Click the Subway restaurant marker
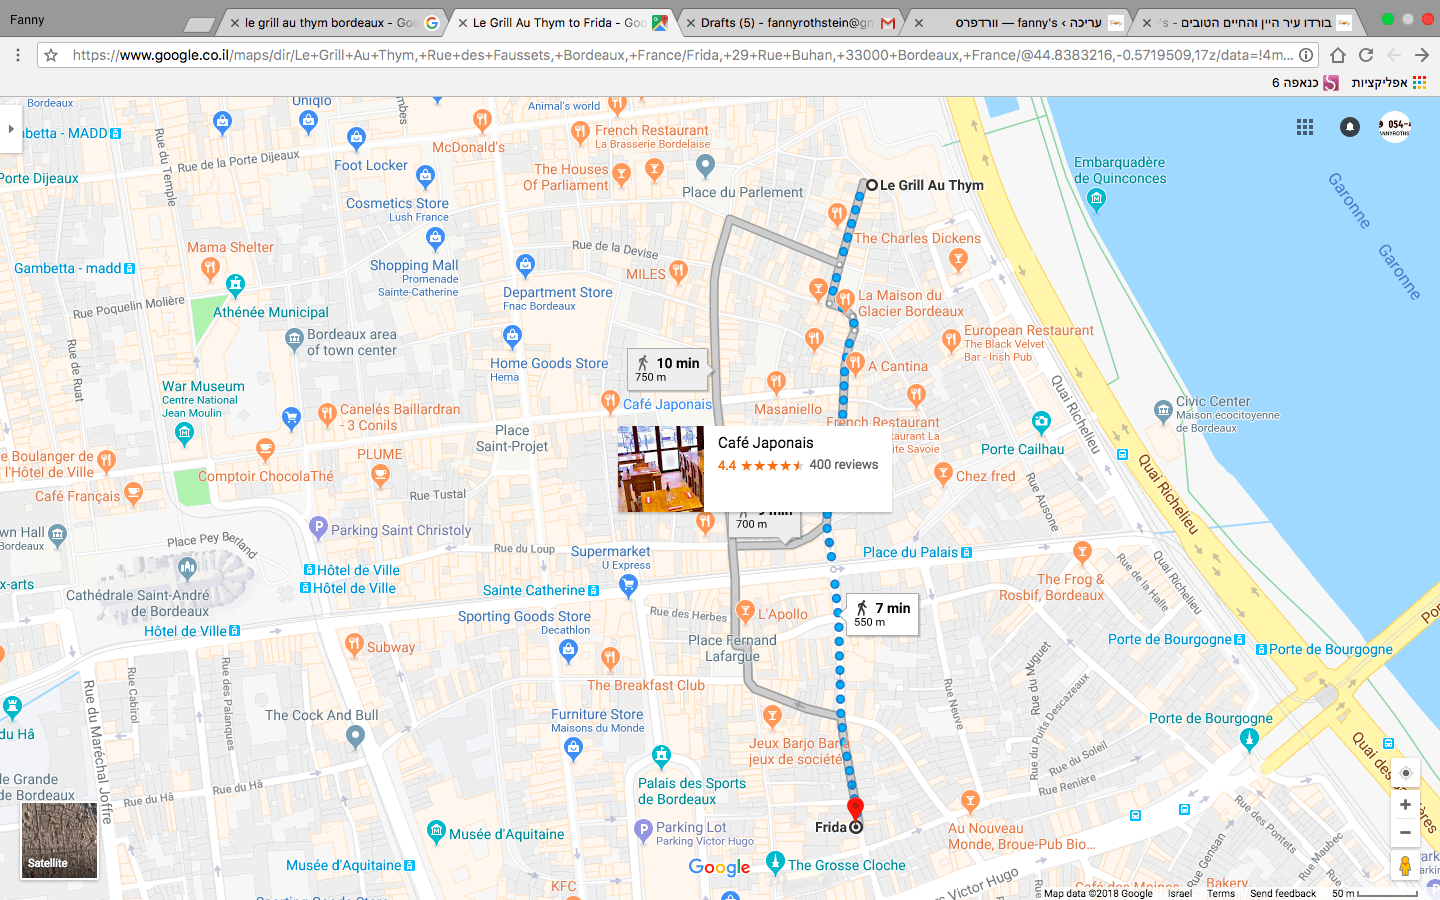Screen dimensions: 1440x900 pyautogui.click(x=354, y=644)
